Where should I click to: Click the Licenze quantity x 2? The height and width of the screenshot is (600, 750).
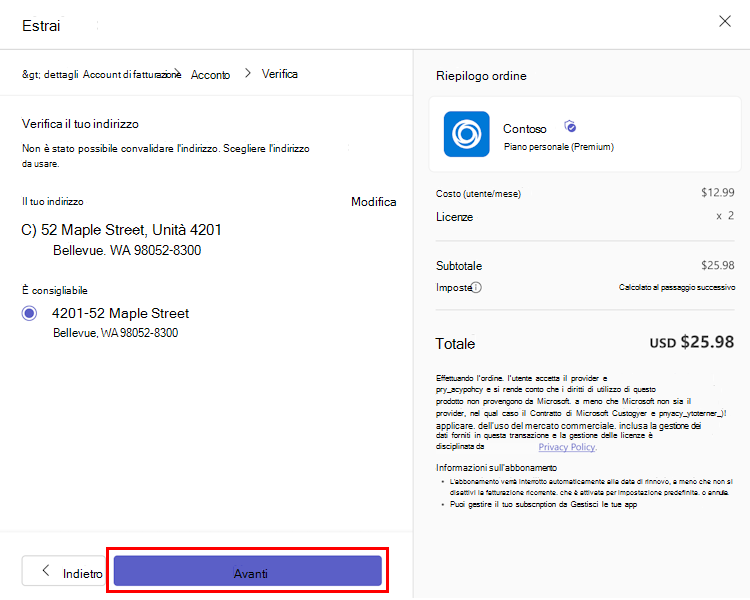tap(725, 216)
